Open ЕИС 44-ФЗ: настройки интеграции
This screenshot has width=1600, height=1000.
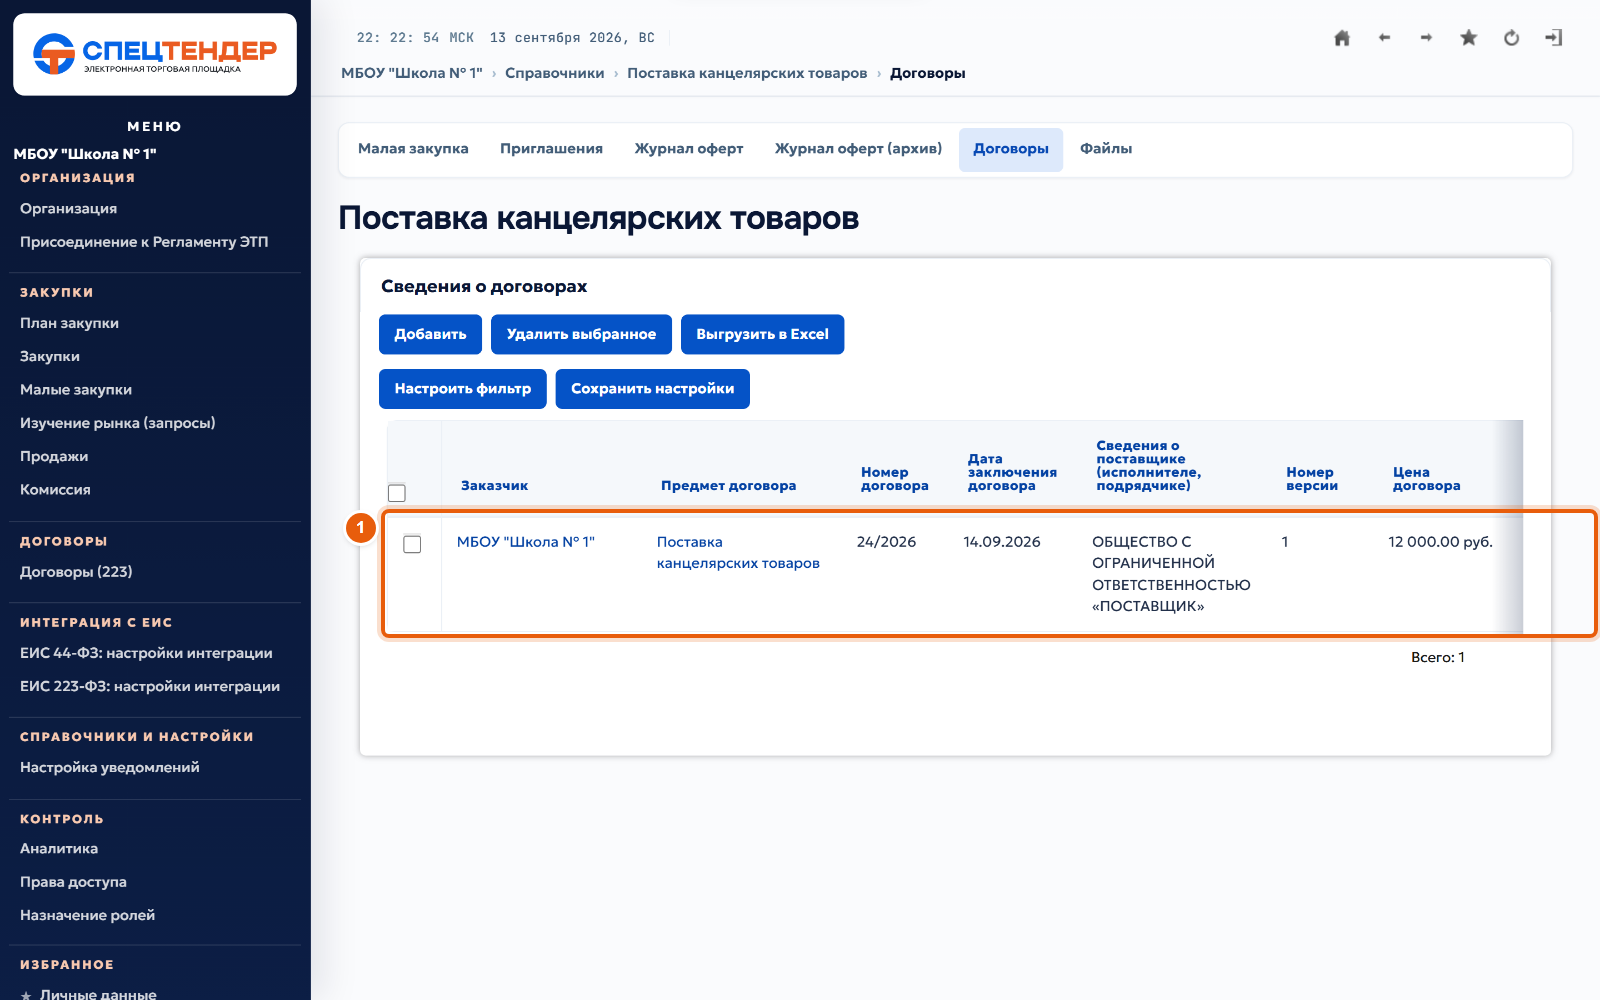coord(146,653)
